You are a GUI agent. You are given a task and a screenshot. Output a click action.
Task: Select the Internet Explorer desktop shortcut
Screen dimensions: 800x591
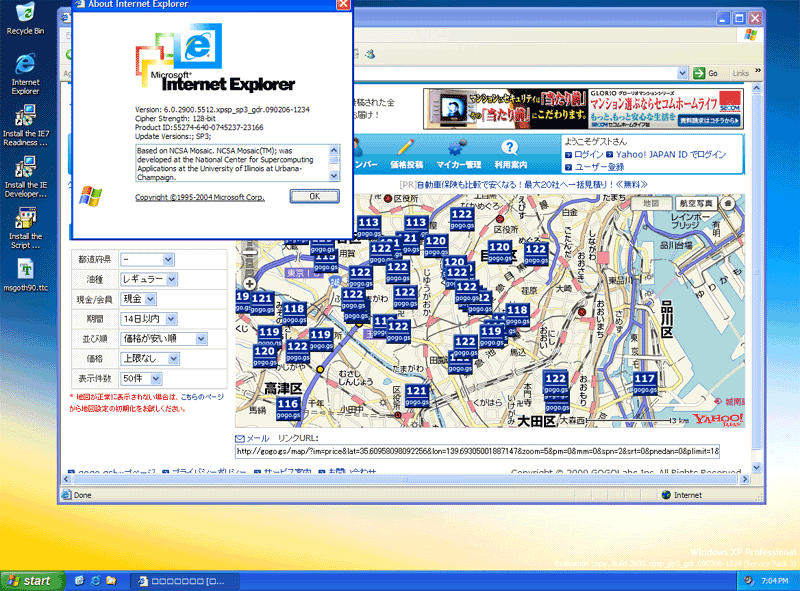tap(25, 74)
